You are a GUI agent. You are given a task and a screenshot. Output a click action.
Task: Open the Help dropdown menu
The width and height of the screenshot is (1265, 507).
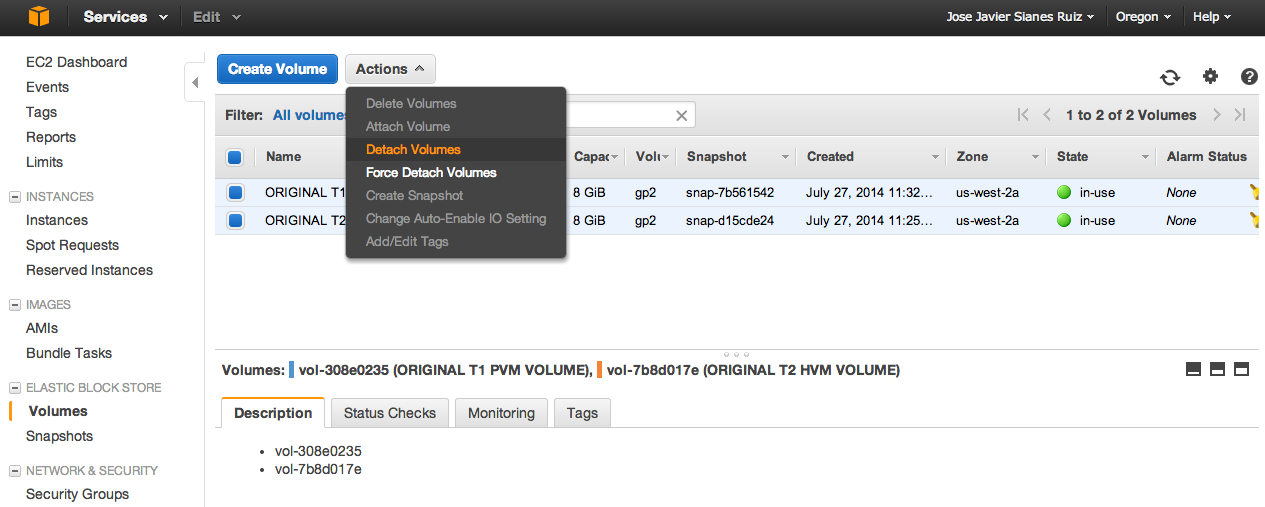click(1212, 17)
